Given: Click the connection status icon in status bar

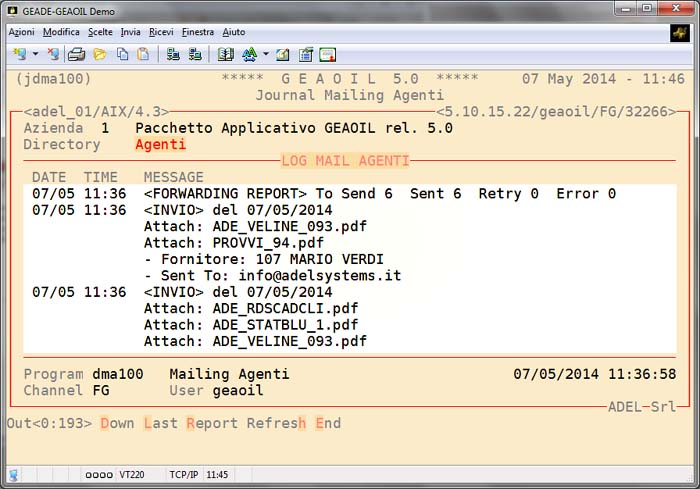Looking at the screenshot, I should [x=13, y=474].
